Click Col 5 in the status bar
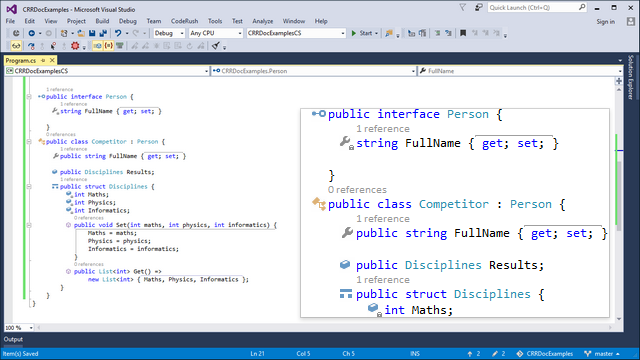640x360 pixels. pyautogui.click(x=303, y=354)
